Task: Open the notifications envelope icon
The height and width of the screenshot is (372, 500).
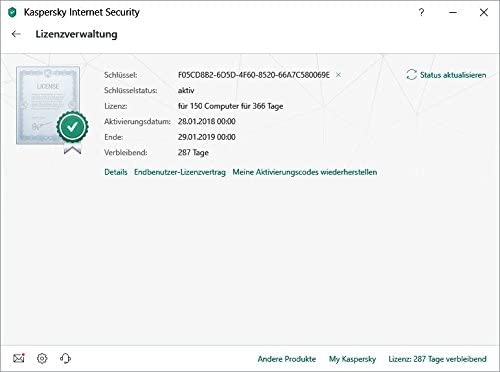Action: [19, 358]
